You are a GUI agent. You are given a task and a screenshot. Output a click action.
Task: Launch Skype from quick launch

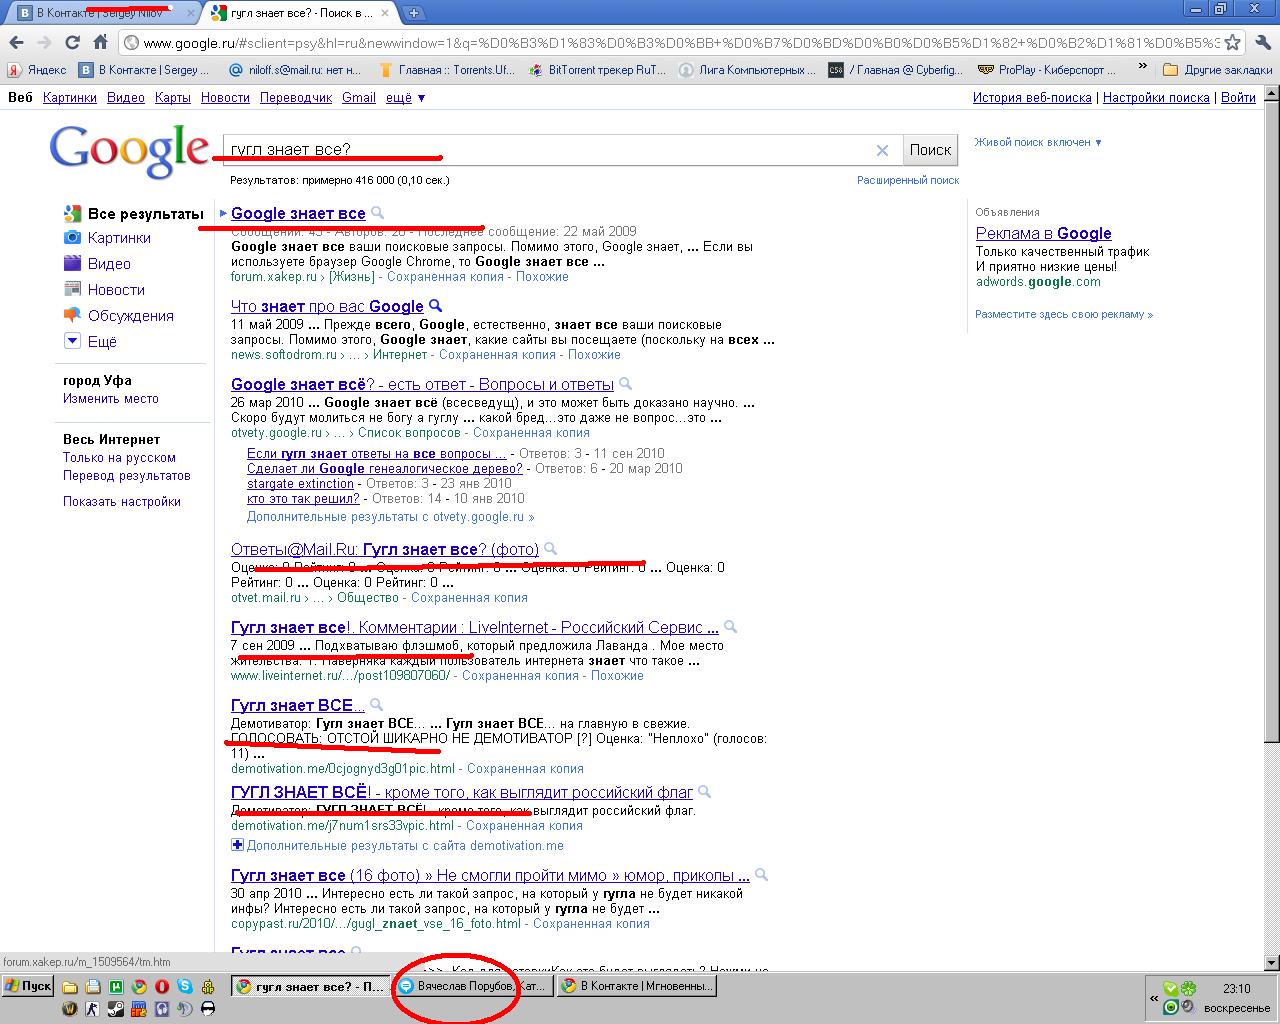pyautogui.click(x=185, y=986)
